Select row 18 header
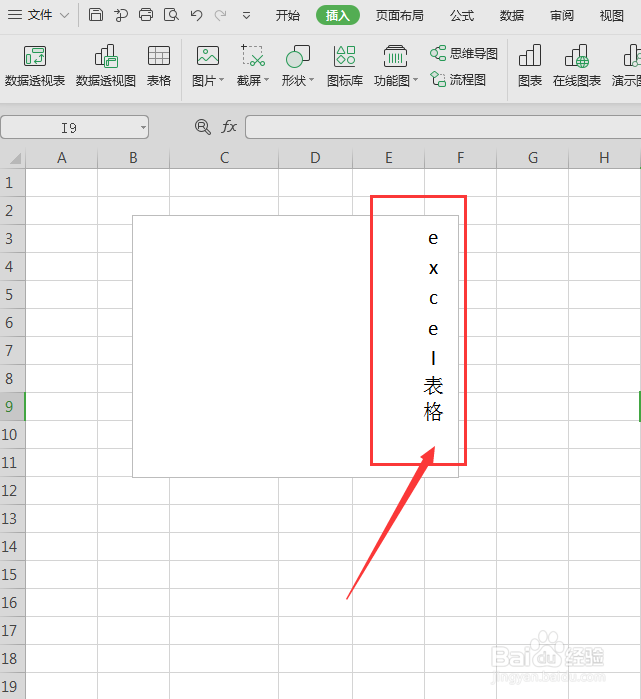The width and height of the screenshot is (641, 699). click(x=12, y=658)
